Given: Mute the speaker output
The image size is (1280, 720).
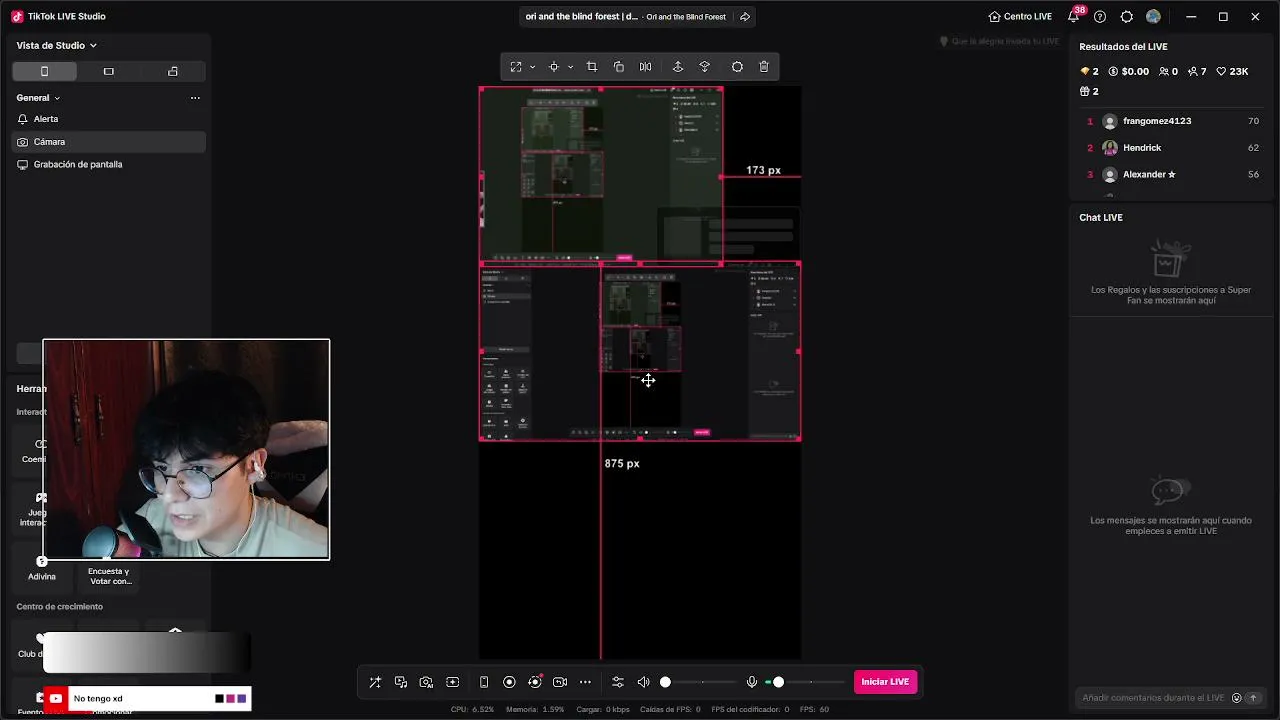Looking at the screenshot, I should (643, 682).
